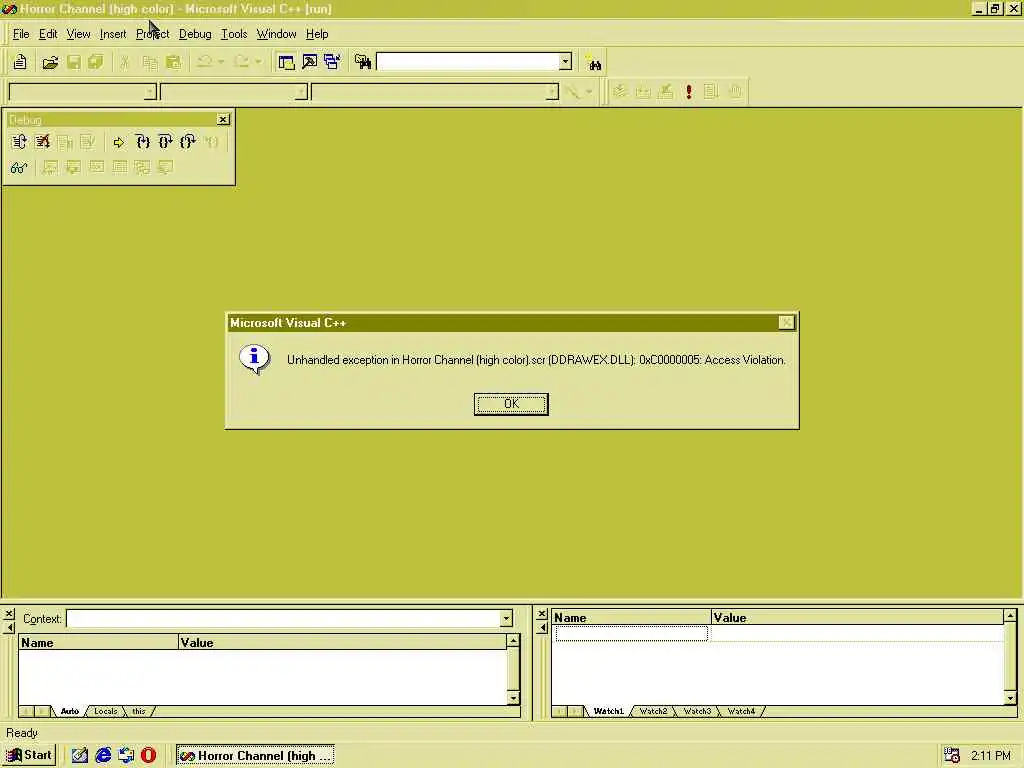Select the 'this' tab in Variables pane
This screenshot has width=1024, height=768.
point(138,711)
